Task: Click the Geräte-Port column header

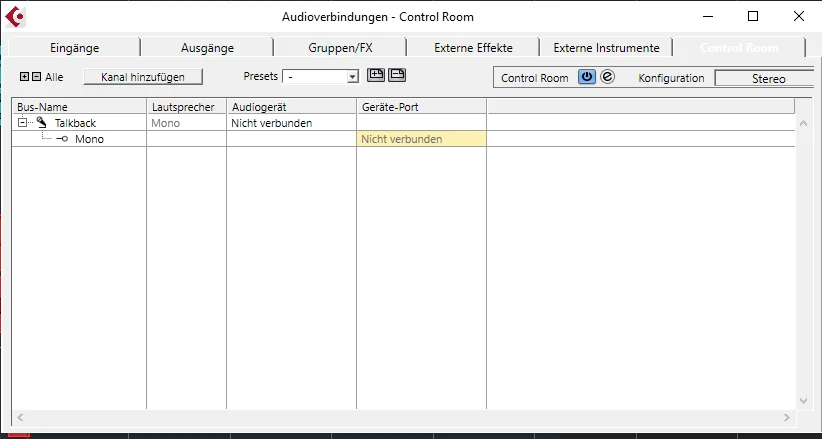Action: pyautogui.click(x=421, y=107)
